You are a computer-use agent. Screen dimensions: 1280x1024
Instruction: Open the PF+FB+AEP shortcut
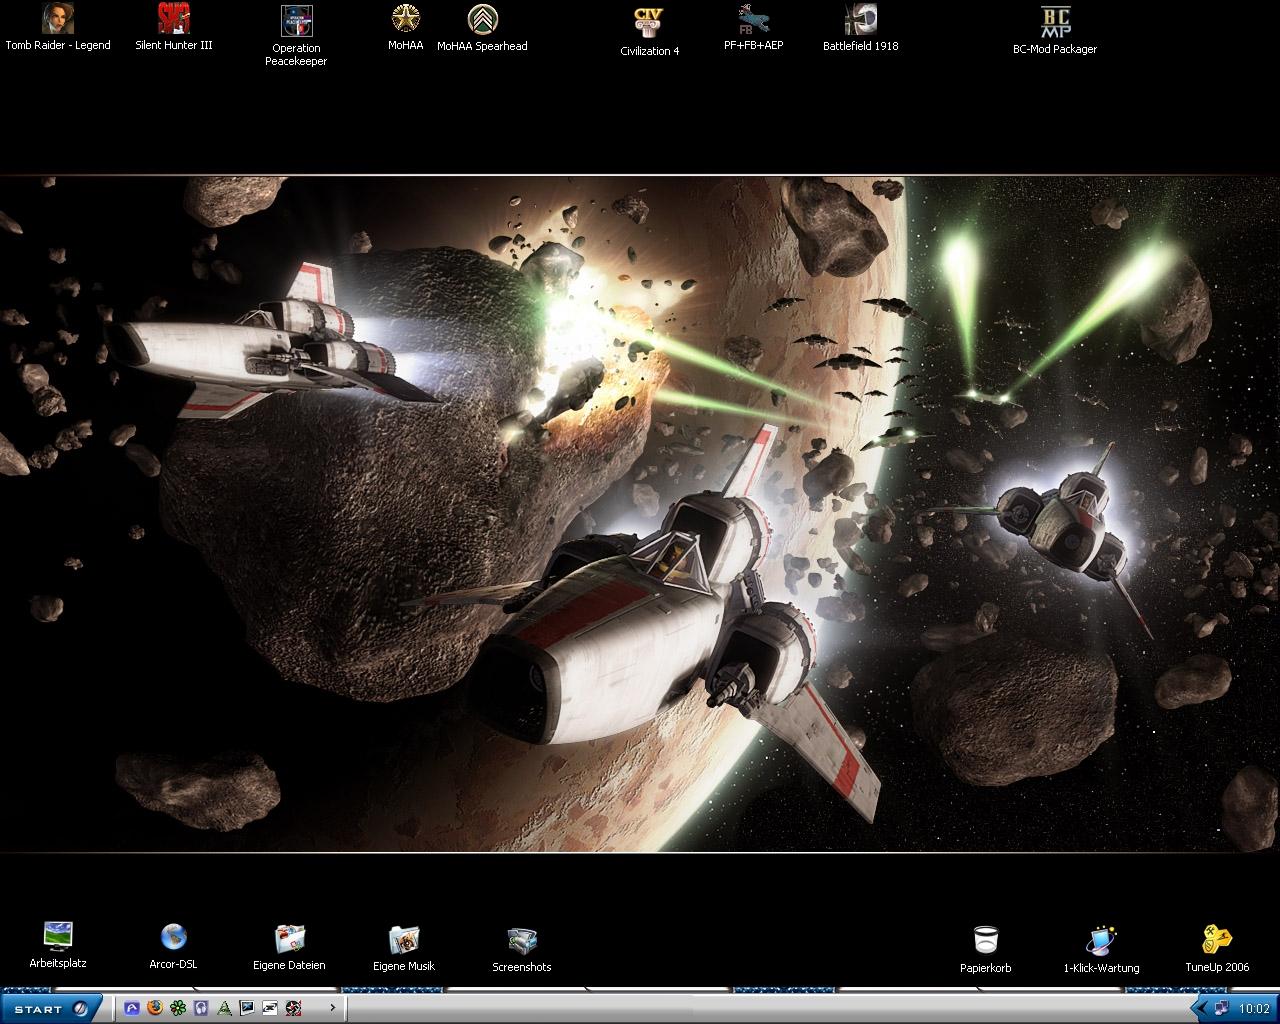[x=753, y=27]
